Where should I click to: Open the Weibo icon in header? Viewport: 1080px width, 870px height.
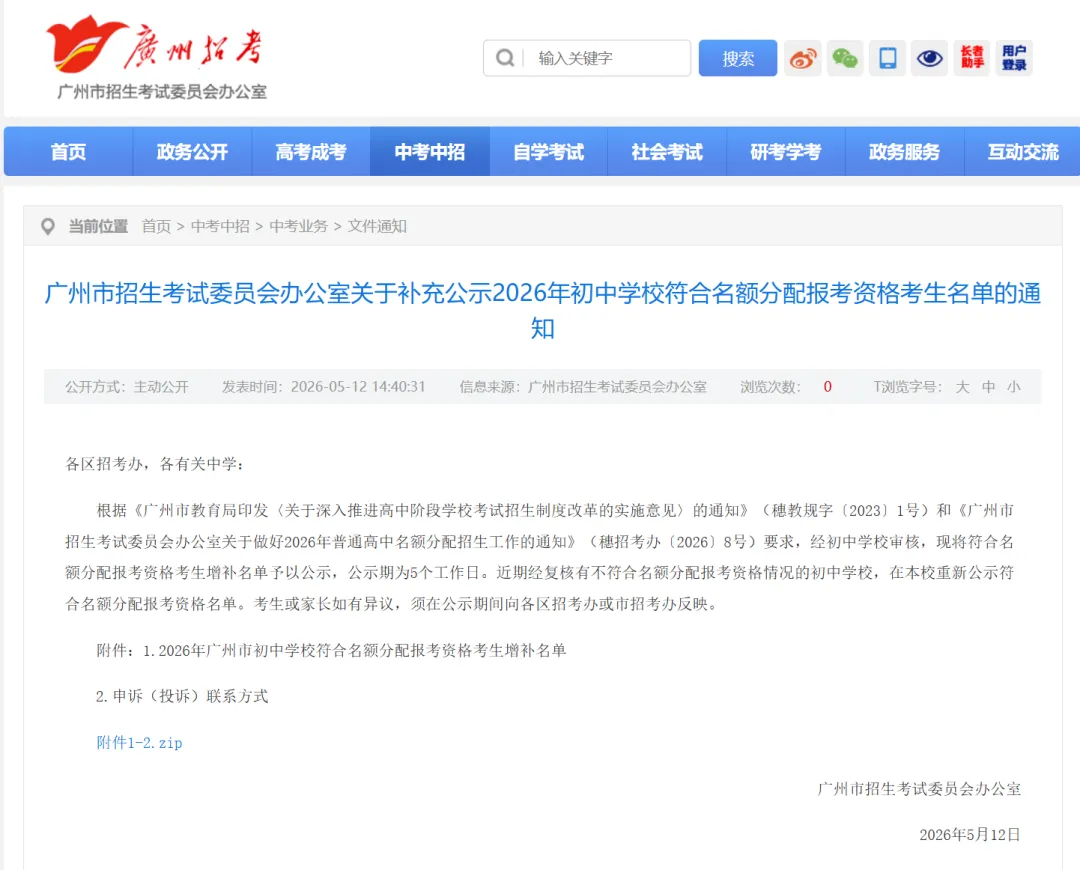coord(802,58)
